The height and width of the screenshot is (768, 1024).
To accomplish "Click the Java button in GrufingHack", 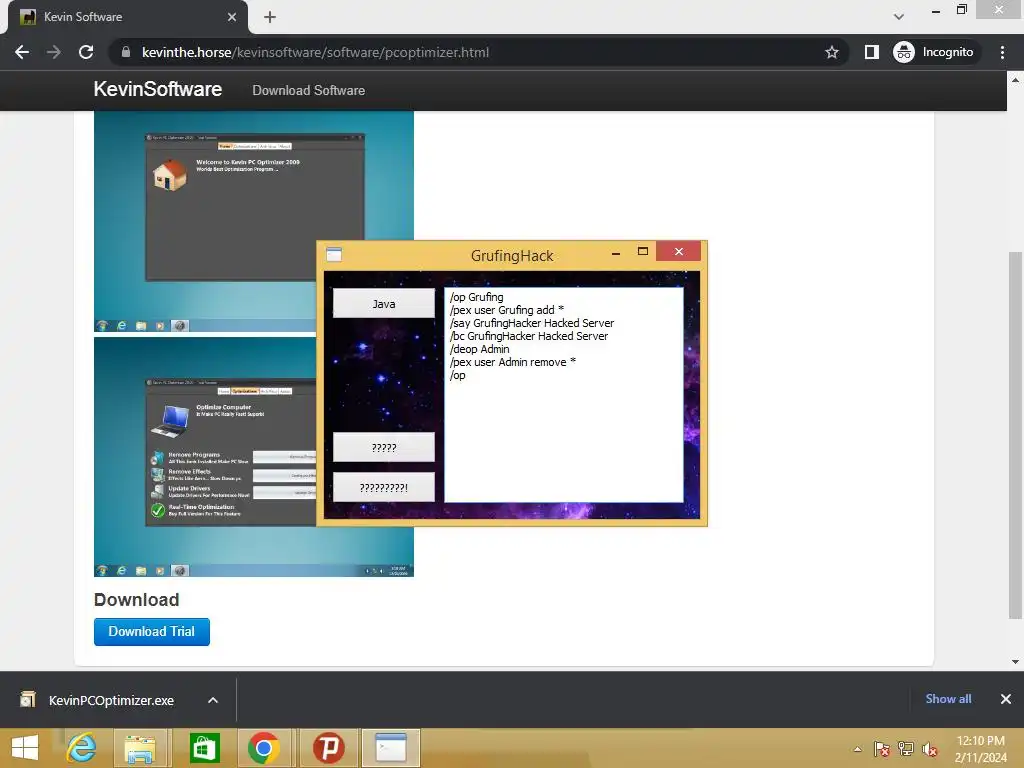I will pos(383,304).
